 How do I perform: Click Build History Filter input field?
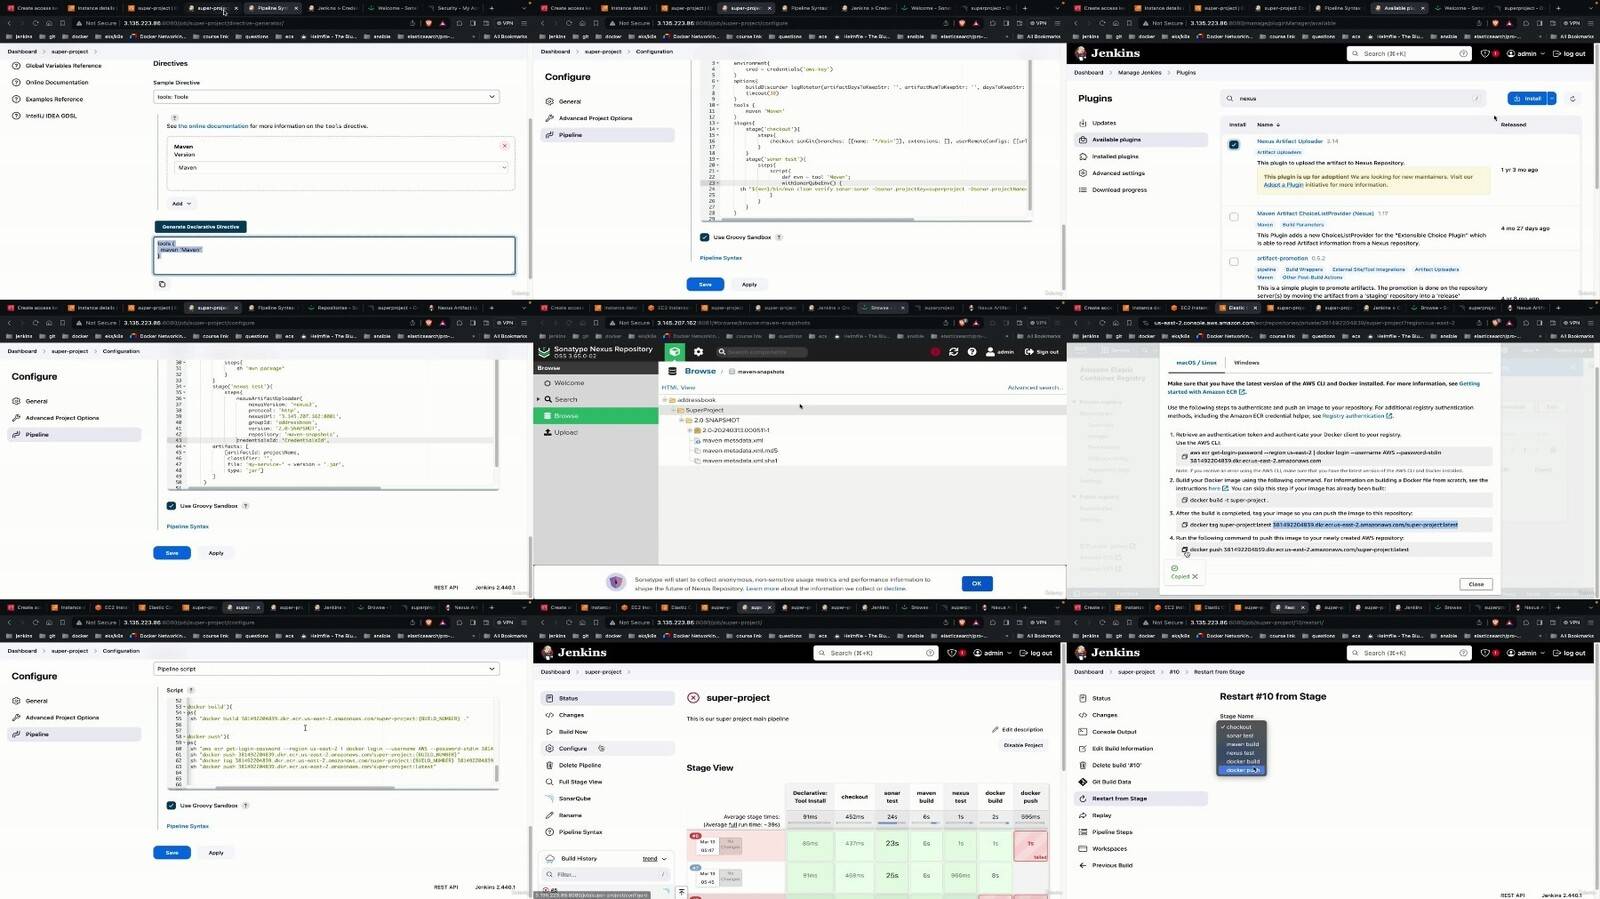pos(606,875)
